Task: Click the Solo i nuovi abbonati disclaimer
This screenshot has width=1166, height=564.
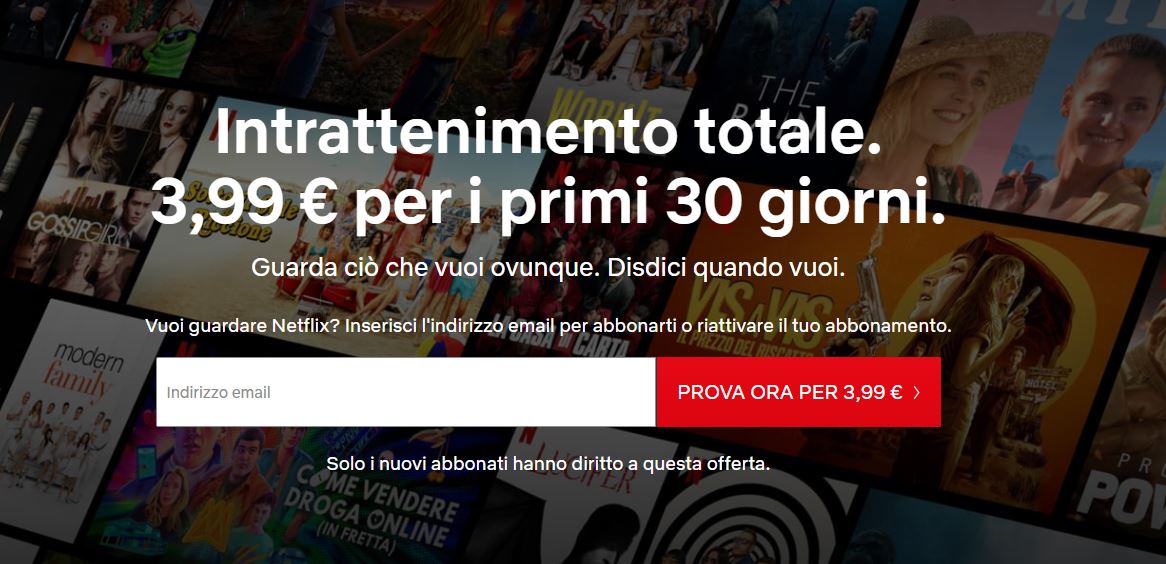Action: (548, 464)
